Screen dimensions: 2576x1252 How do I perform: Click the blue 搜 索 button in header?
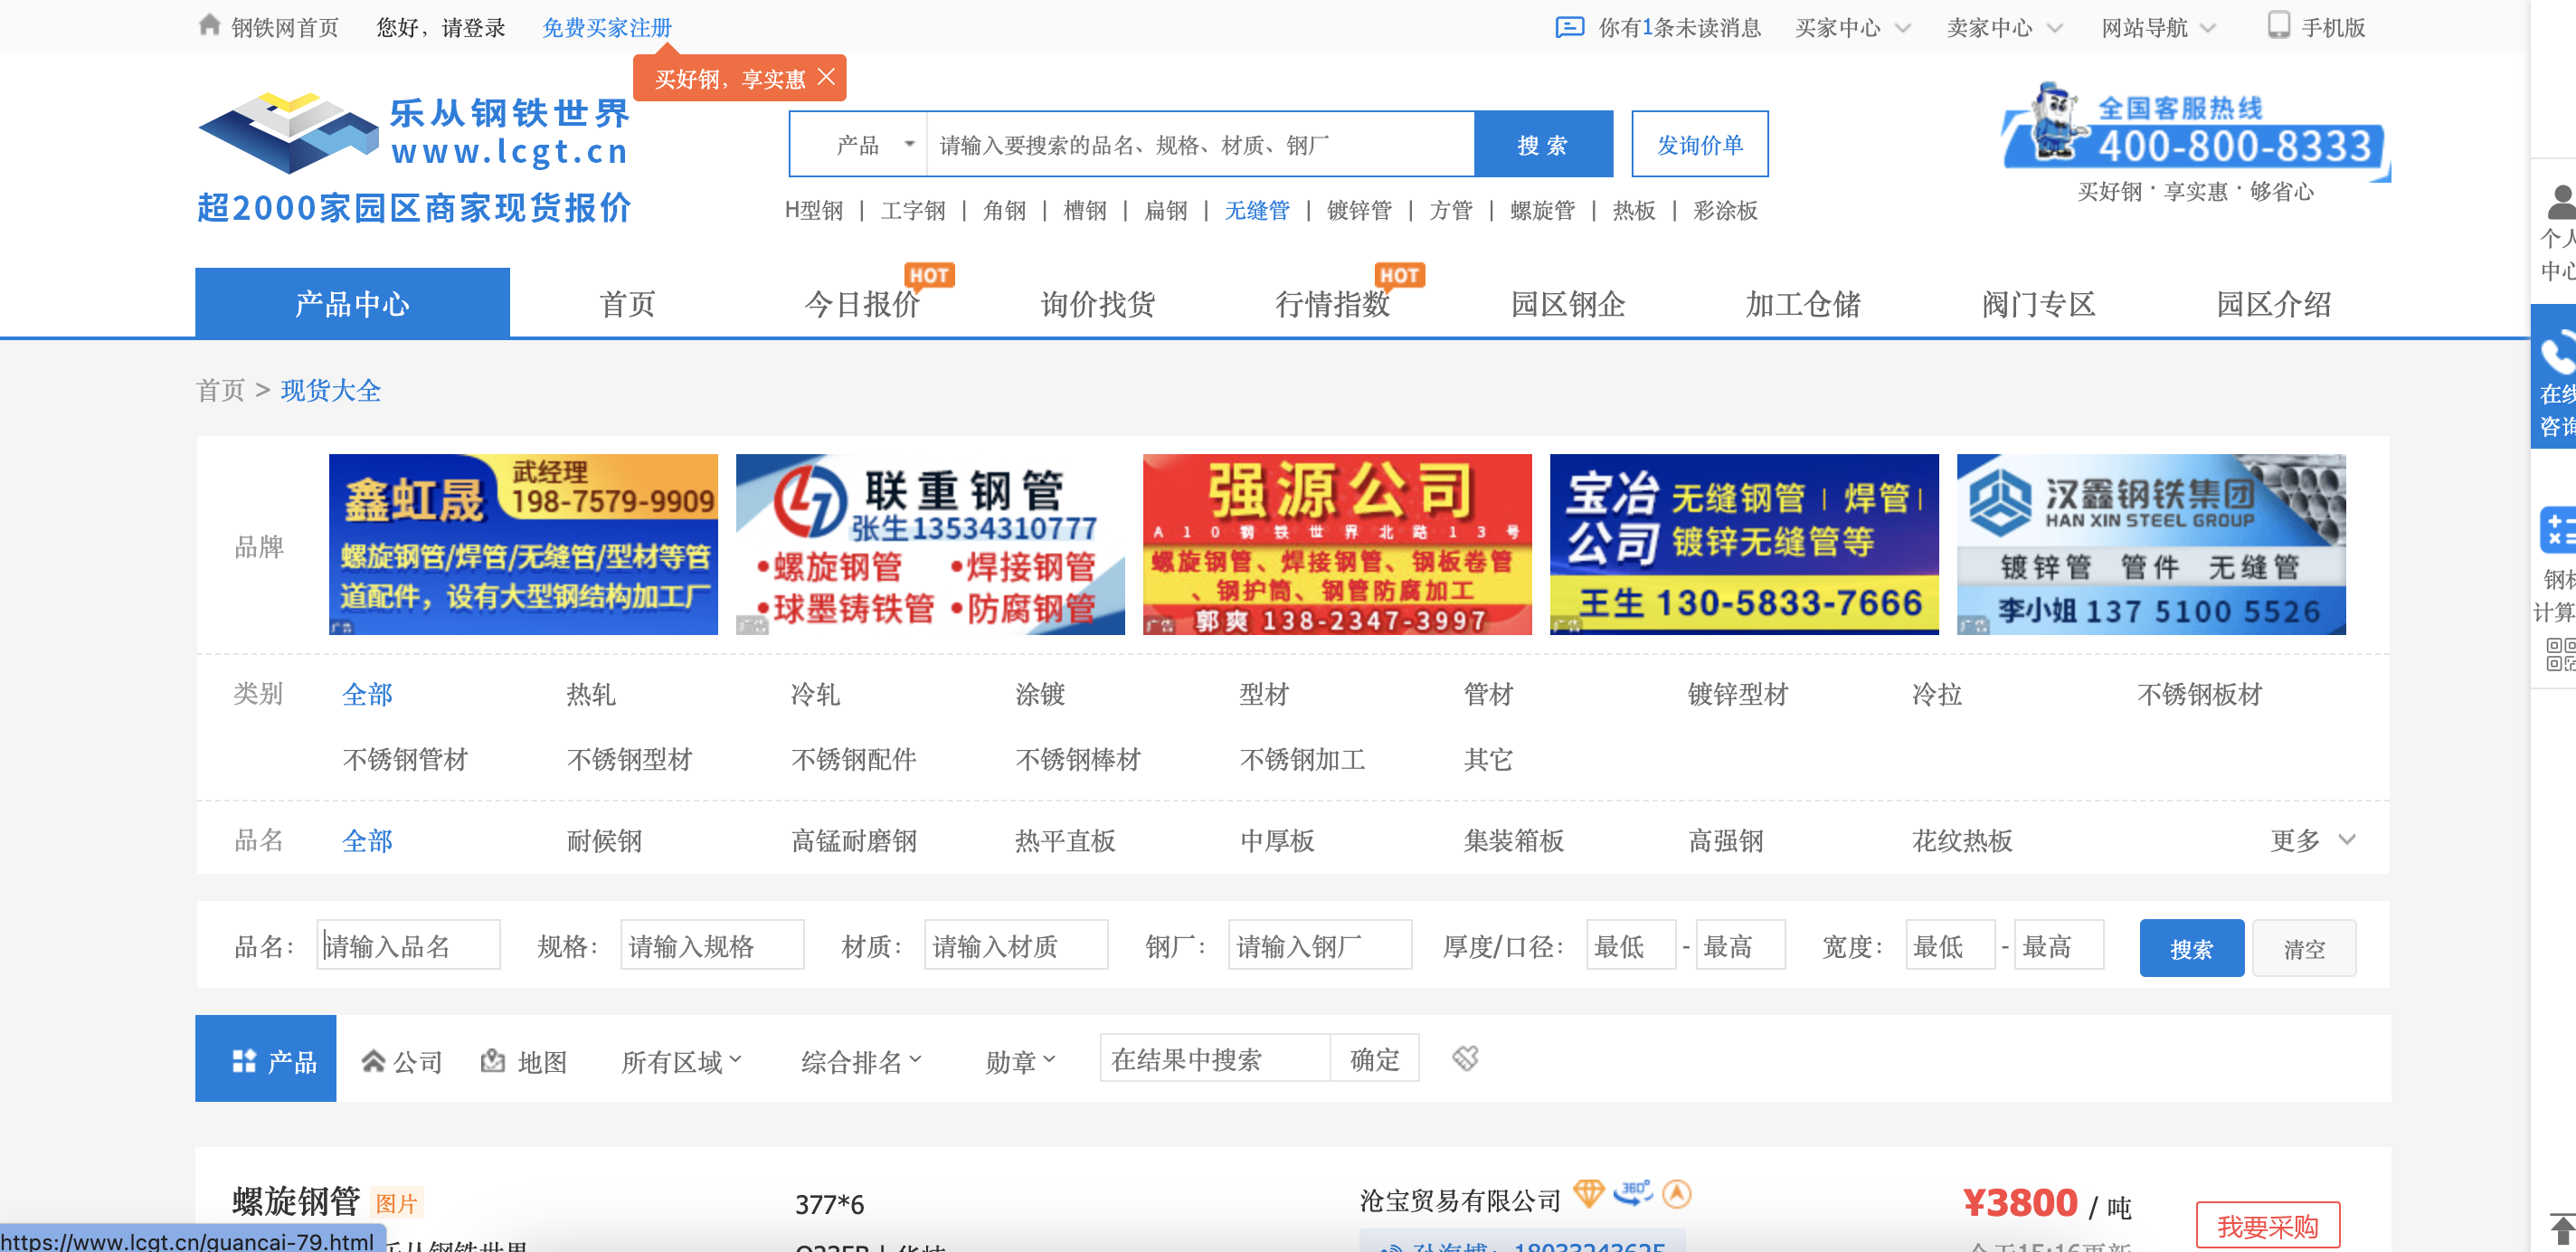[x=1542, y=145]
